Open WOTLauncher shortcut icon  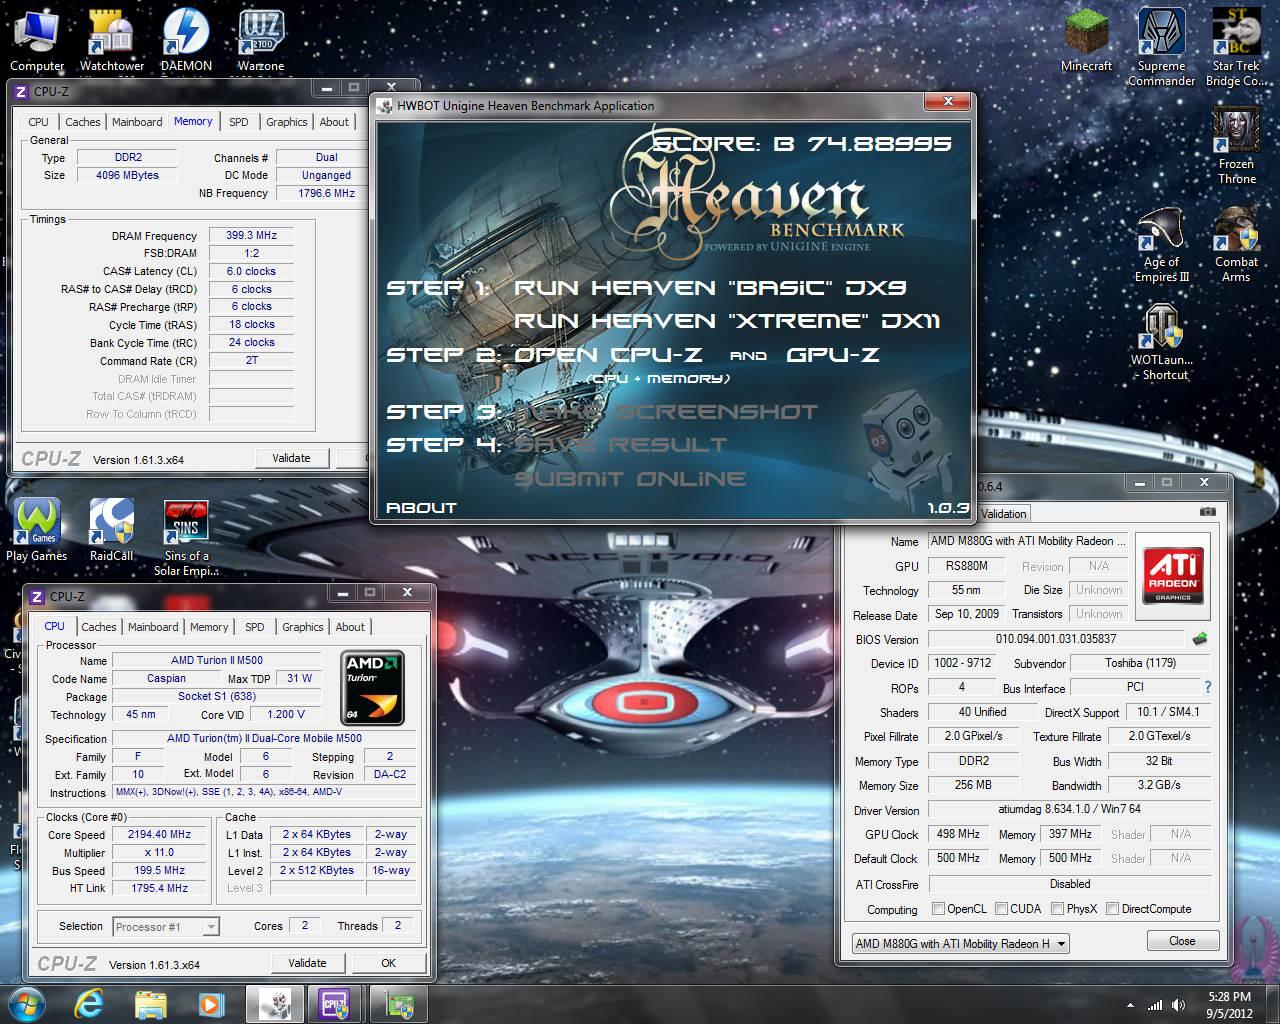(x=1161, y=341)
